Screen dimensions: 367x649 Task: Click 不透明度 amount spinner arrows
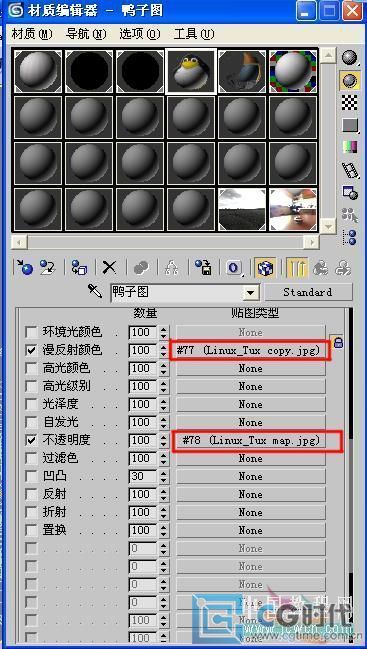164,440
